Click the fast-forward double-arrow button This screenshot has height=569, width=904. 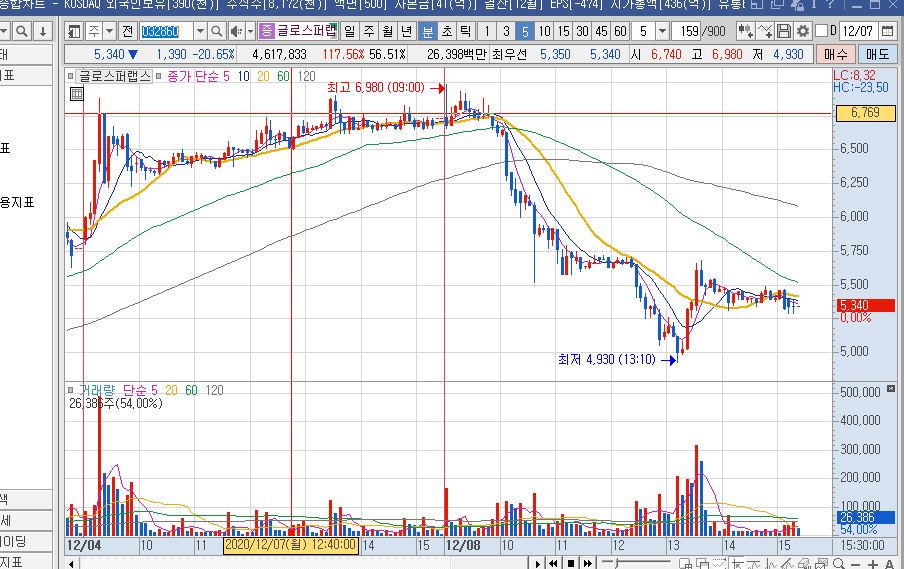tap(587, 563)
